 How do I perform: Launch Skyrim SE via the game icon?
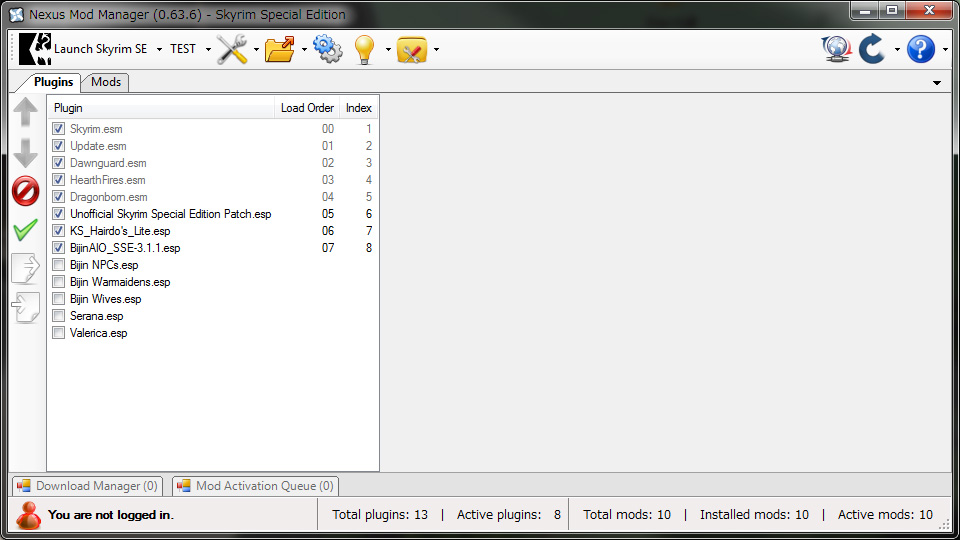tap(35, 49)
